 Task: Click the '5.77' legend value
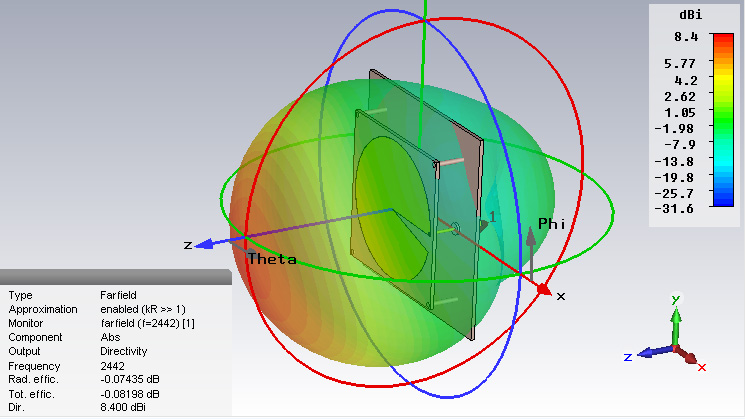pyautogui.click(x=679, y=64)
